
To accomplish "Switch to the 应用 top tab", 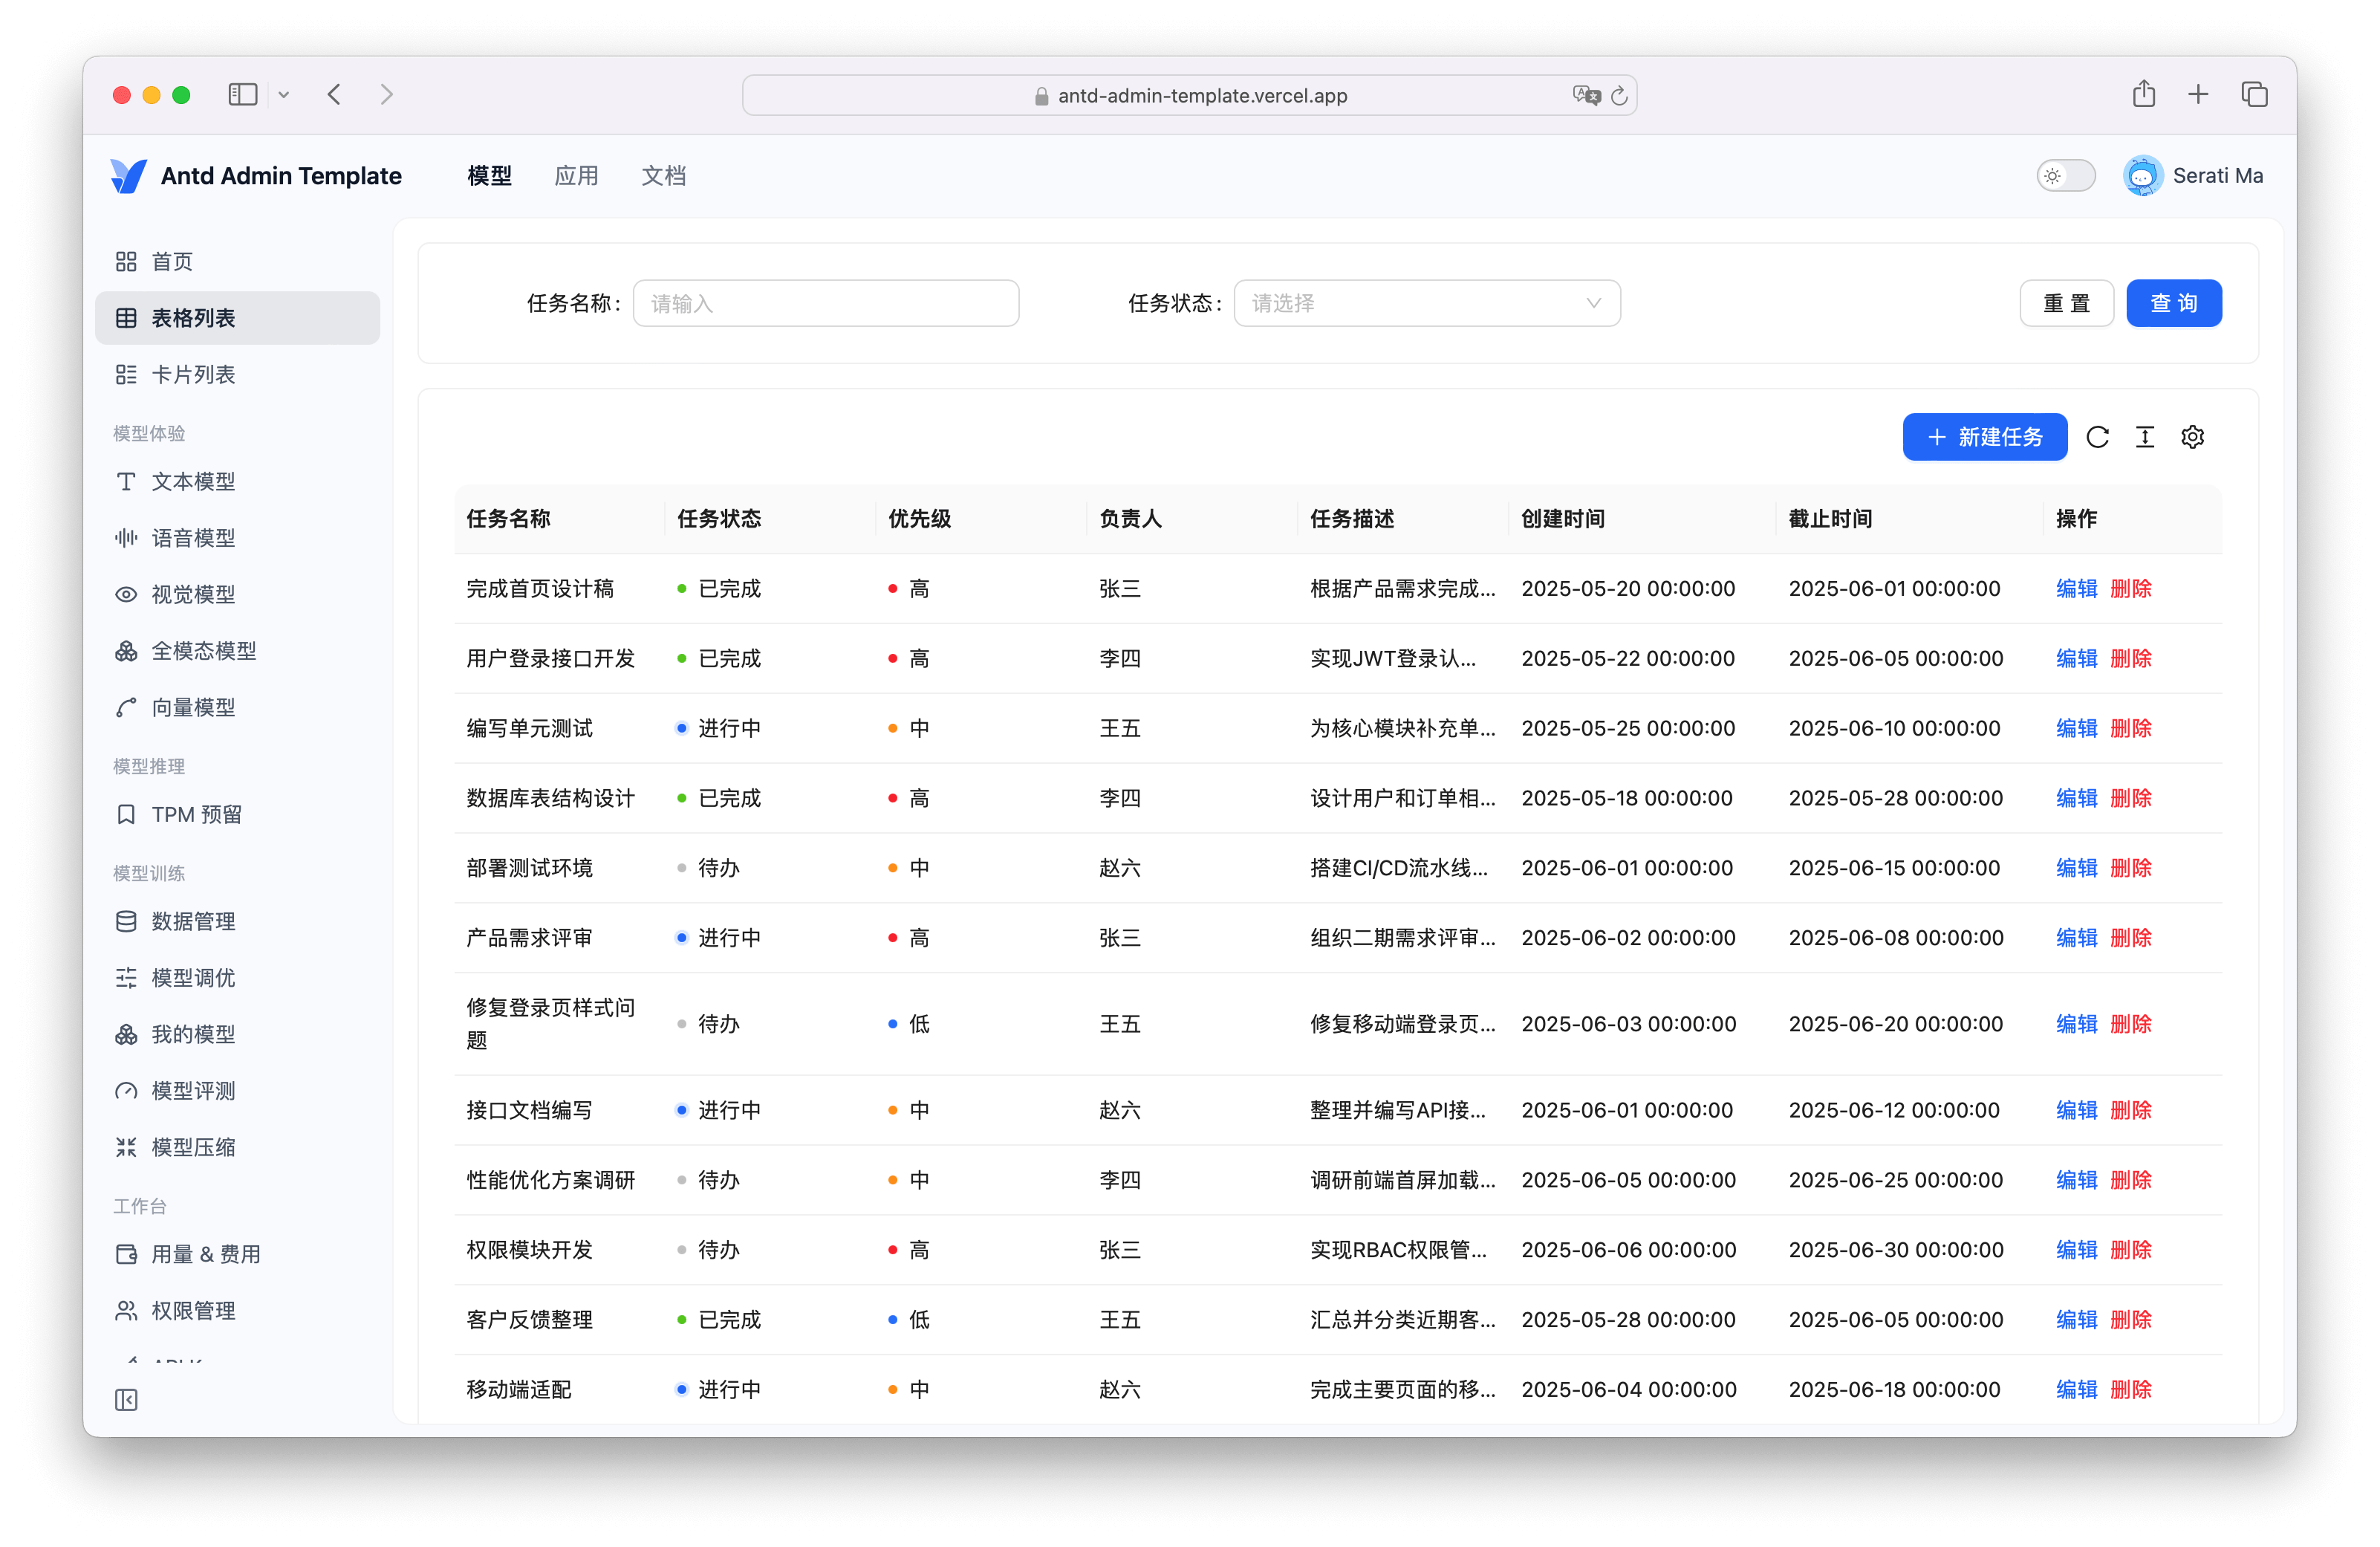I will point(576,176).
